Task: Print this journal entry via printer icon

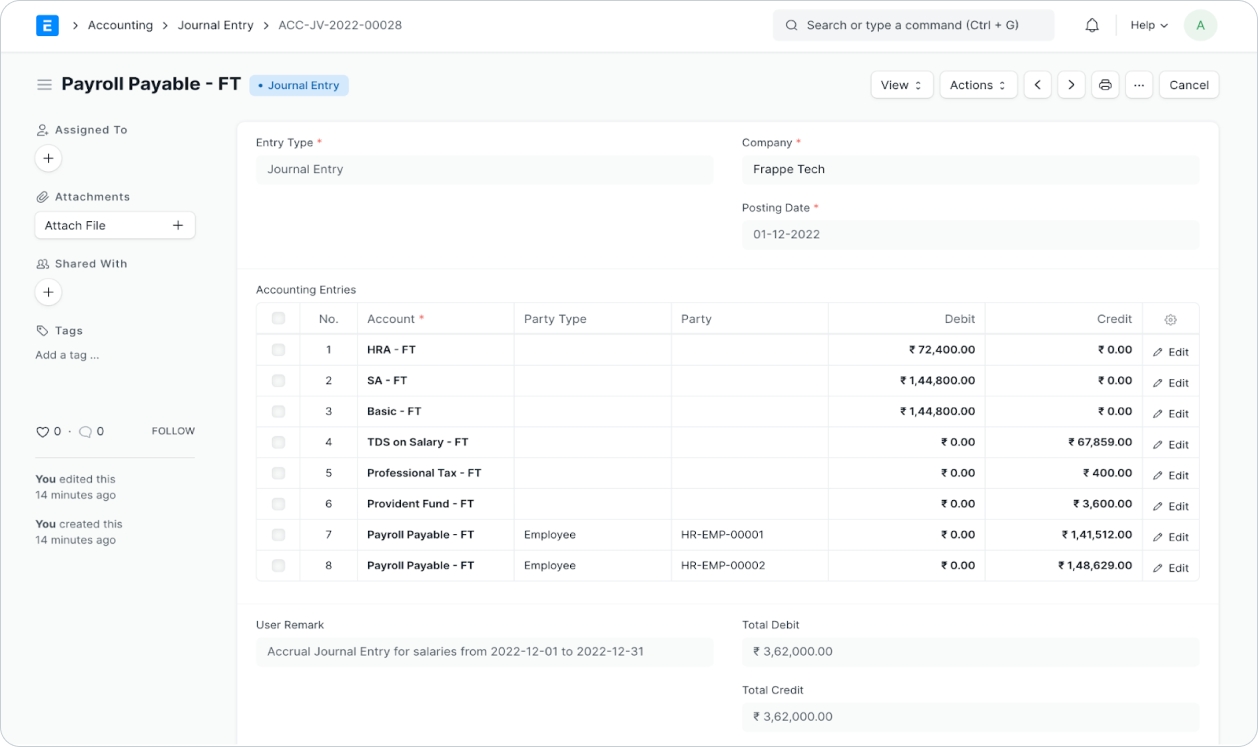Action: (1105, 85)
